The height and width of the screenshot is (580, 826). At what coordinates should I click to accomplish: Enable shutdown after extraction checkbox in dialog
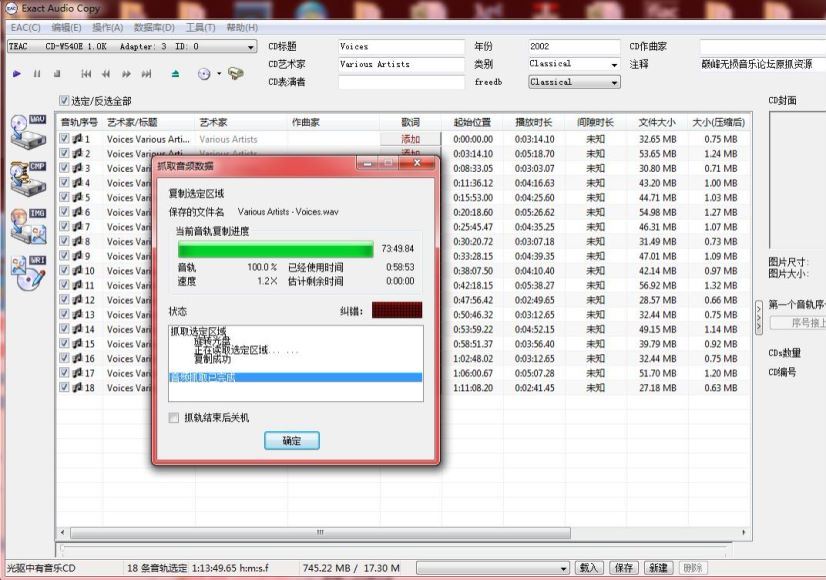173,418
